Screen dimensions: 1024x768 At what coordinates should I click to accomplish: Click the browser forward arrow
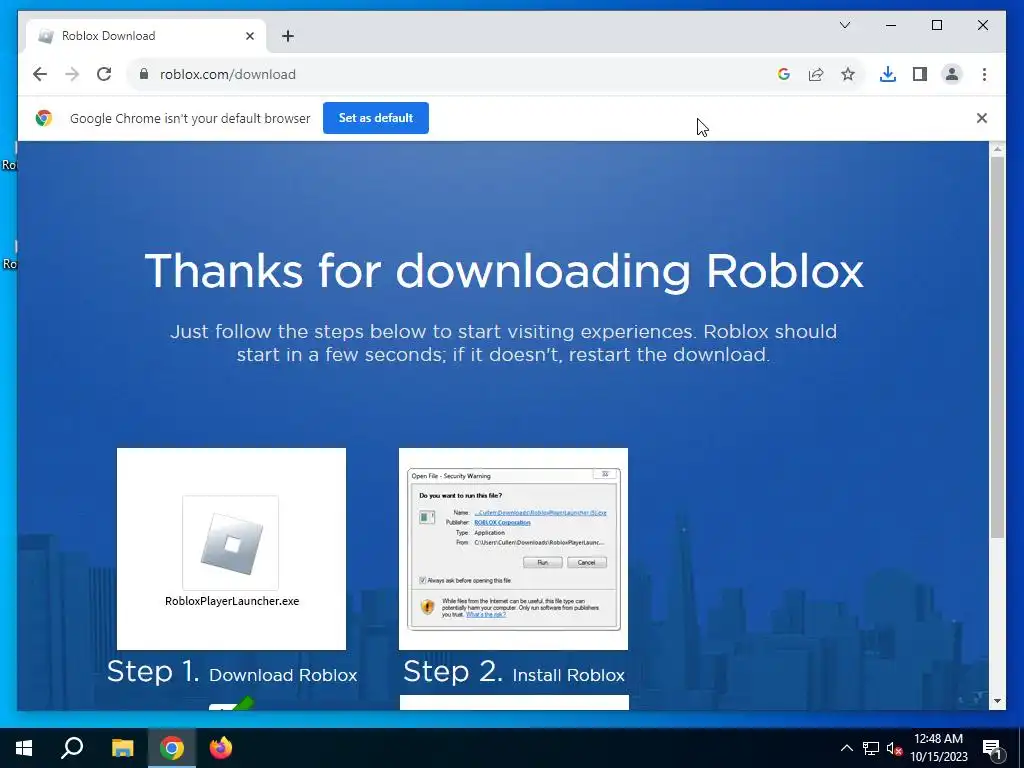72,74
